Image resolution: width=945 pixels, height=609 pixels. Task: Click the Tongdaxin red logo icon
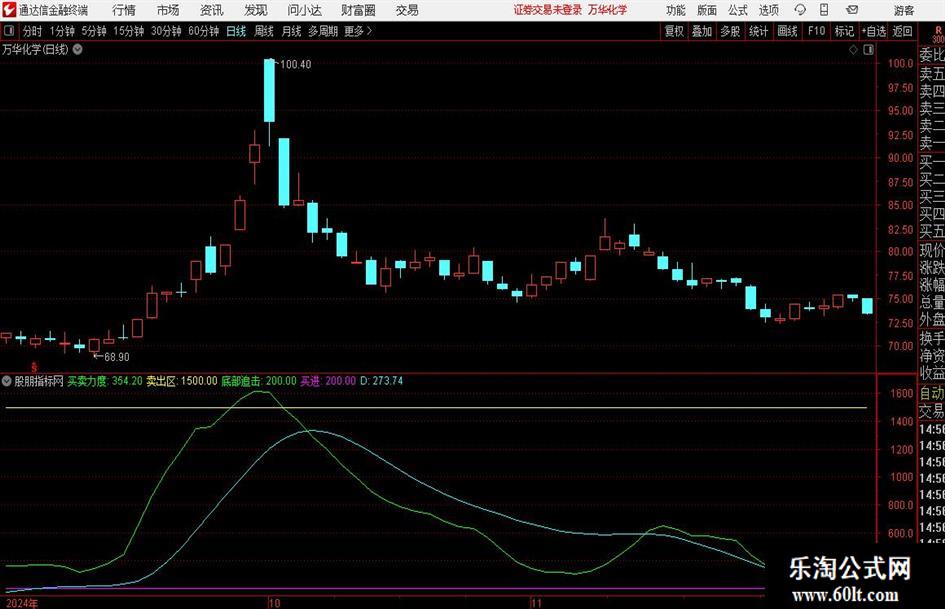[9, 10]
